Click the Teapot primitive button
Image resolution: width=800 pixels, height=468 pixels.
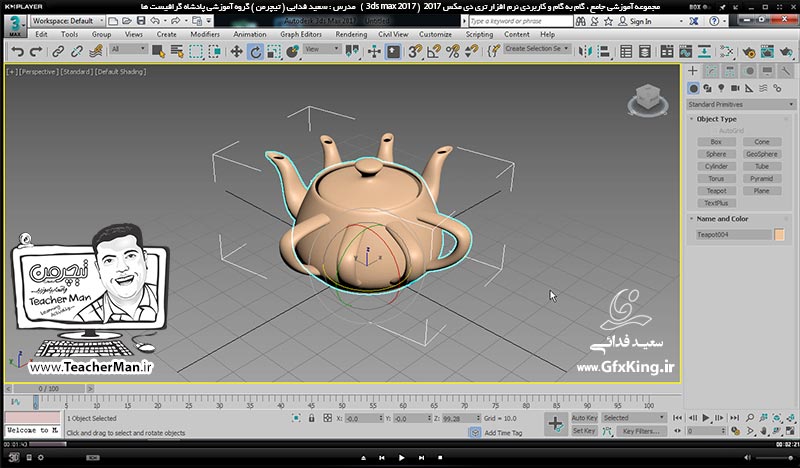(716, 191)
